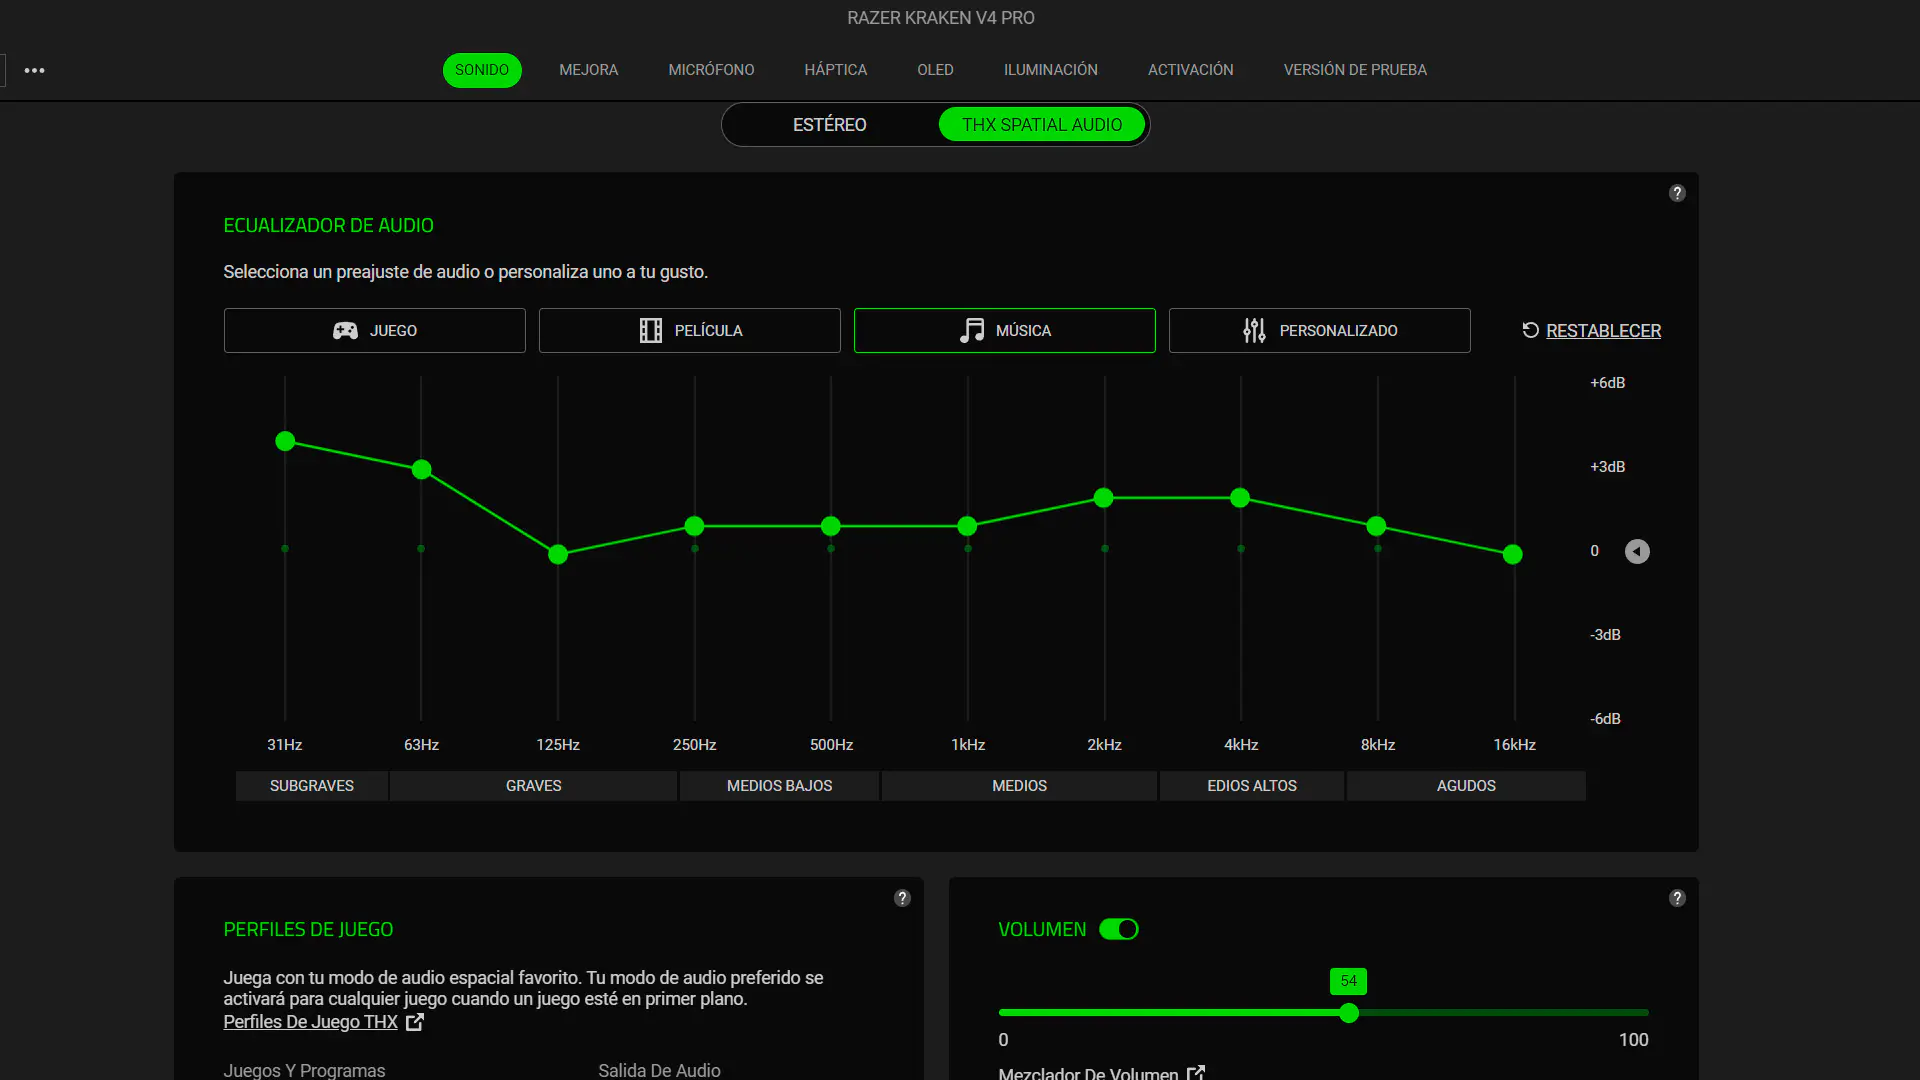Choose the JUEGO equalizer preset
Screen dimensions: 1920x1080
pos(375,330)
